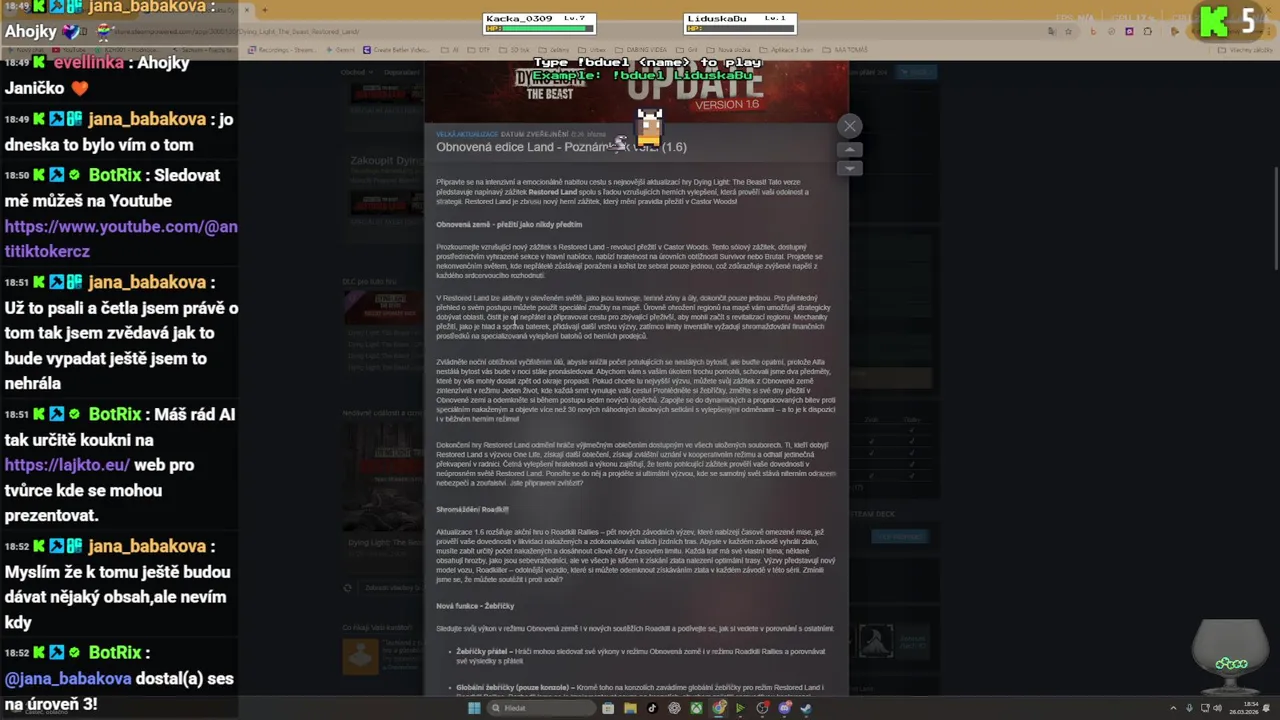1280x720 pixels.
Task: Open ChatGPT app from the taskbar
Action: 674,708
